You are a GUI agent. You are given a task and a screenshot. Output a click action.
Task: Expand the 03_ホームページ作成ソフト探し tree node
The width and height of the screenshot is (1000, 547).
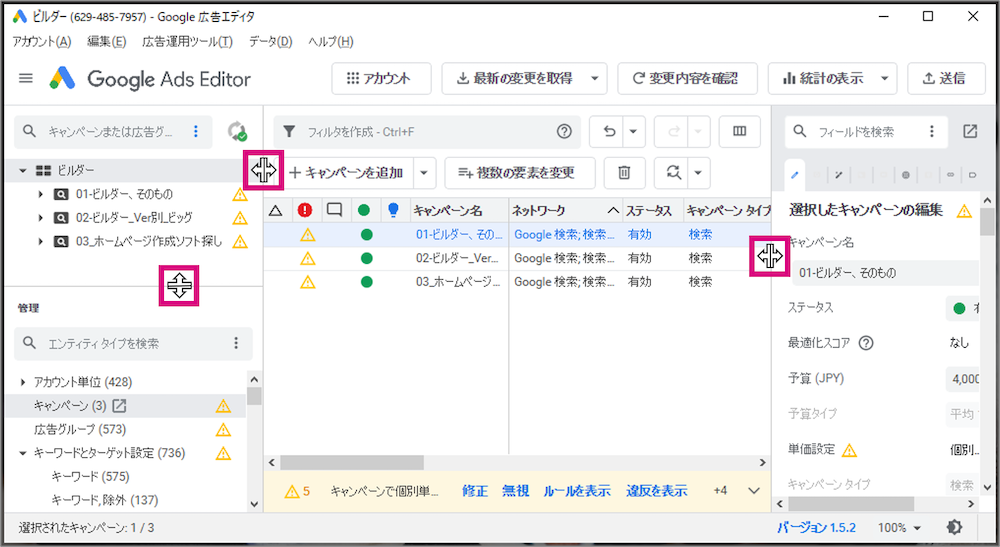click(40, 241)
